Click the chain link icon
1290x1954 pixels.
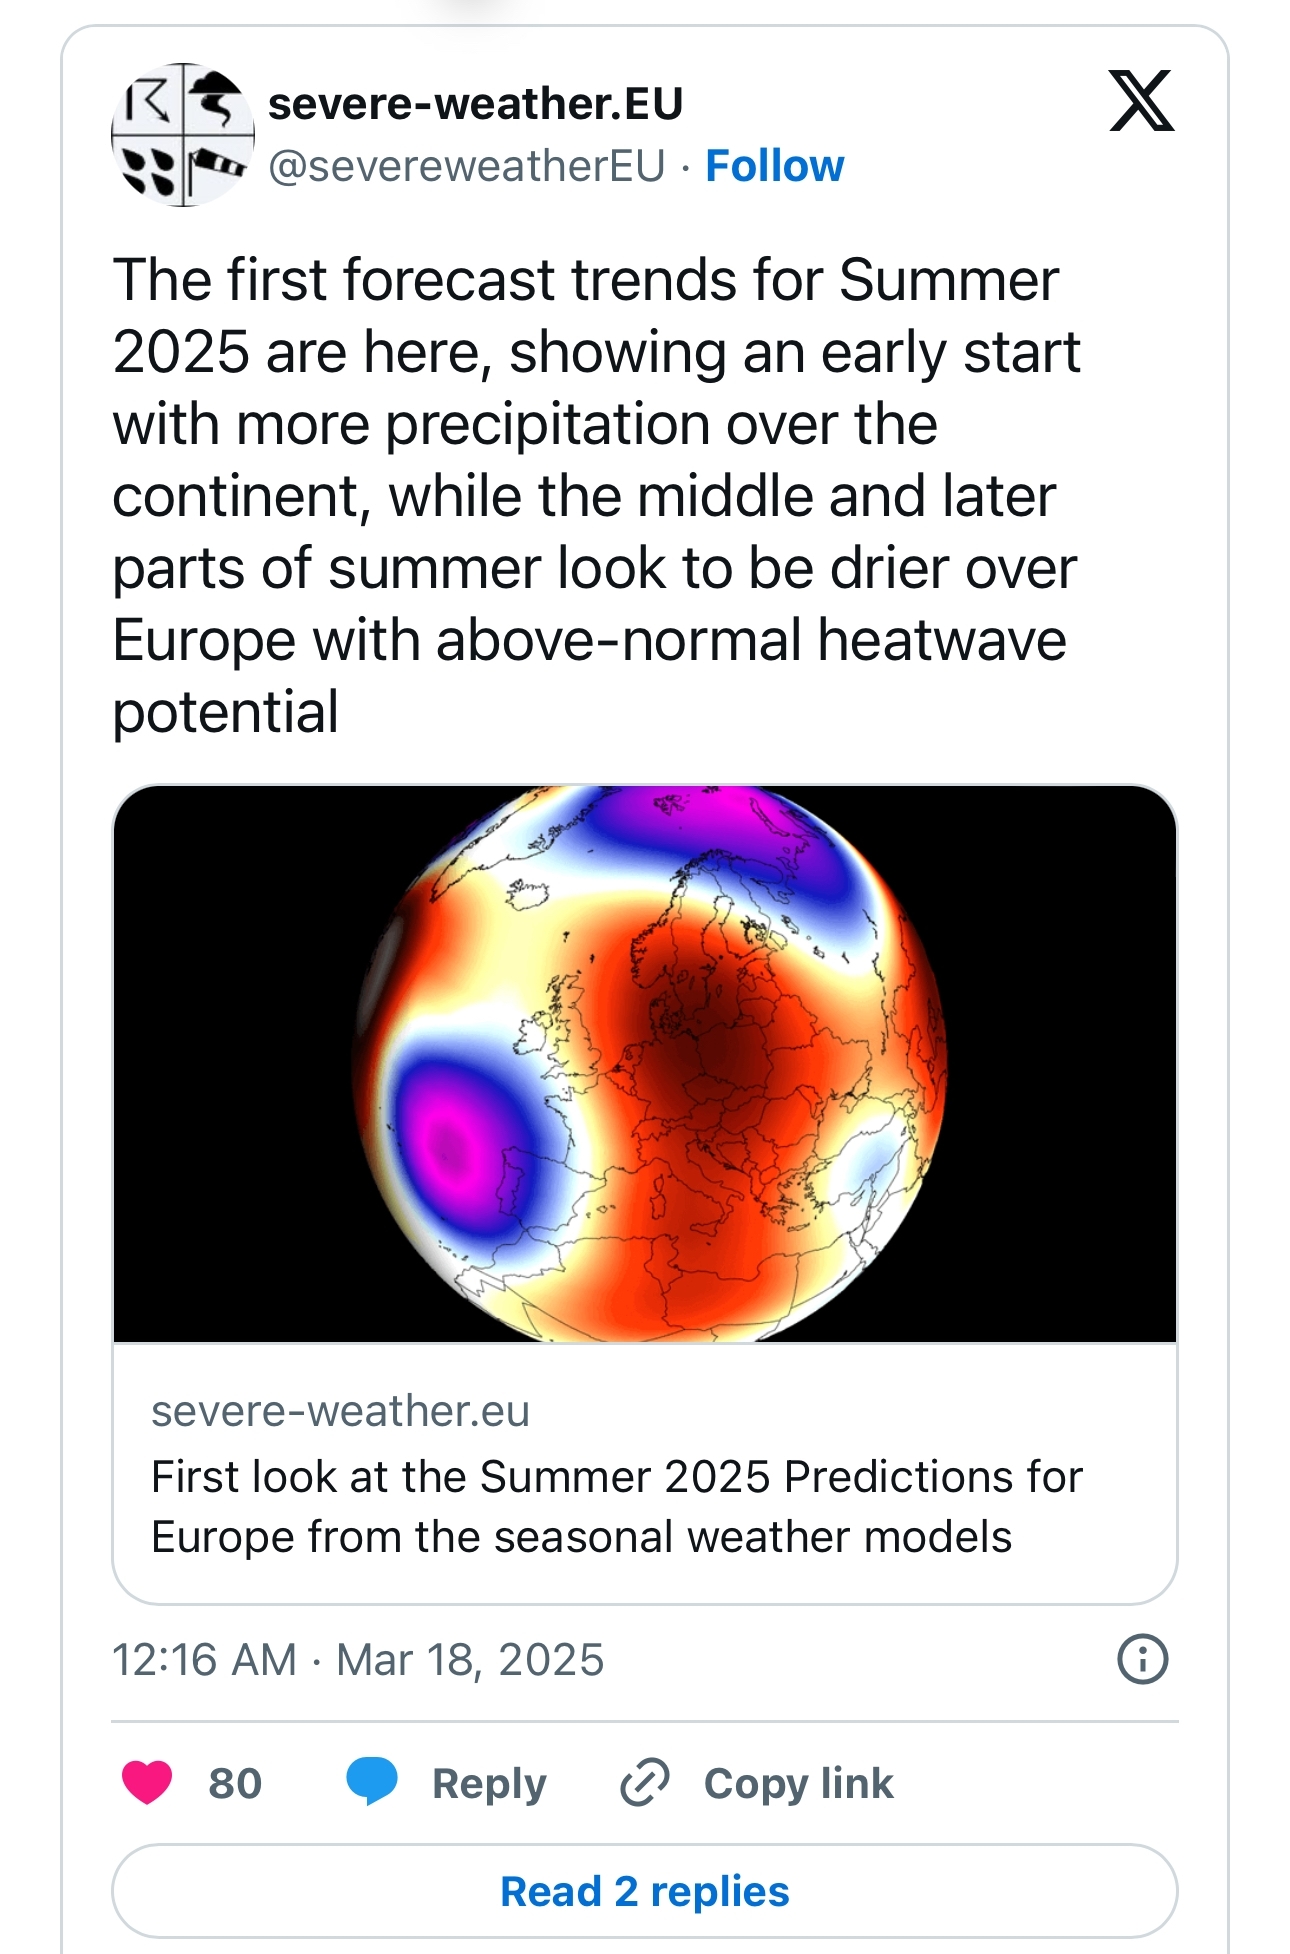click(645, 1783)
